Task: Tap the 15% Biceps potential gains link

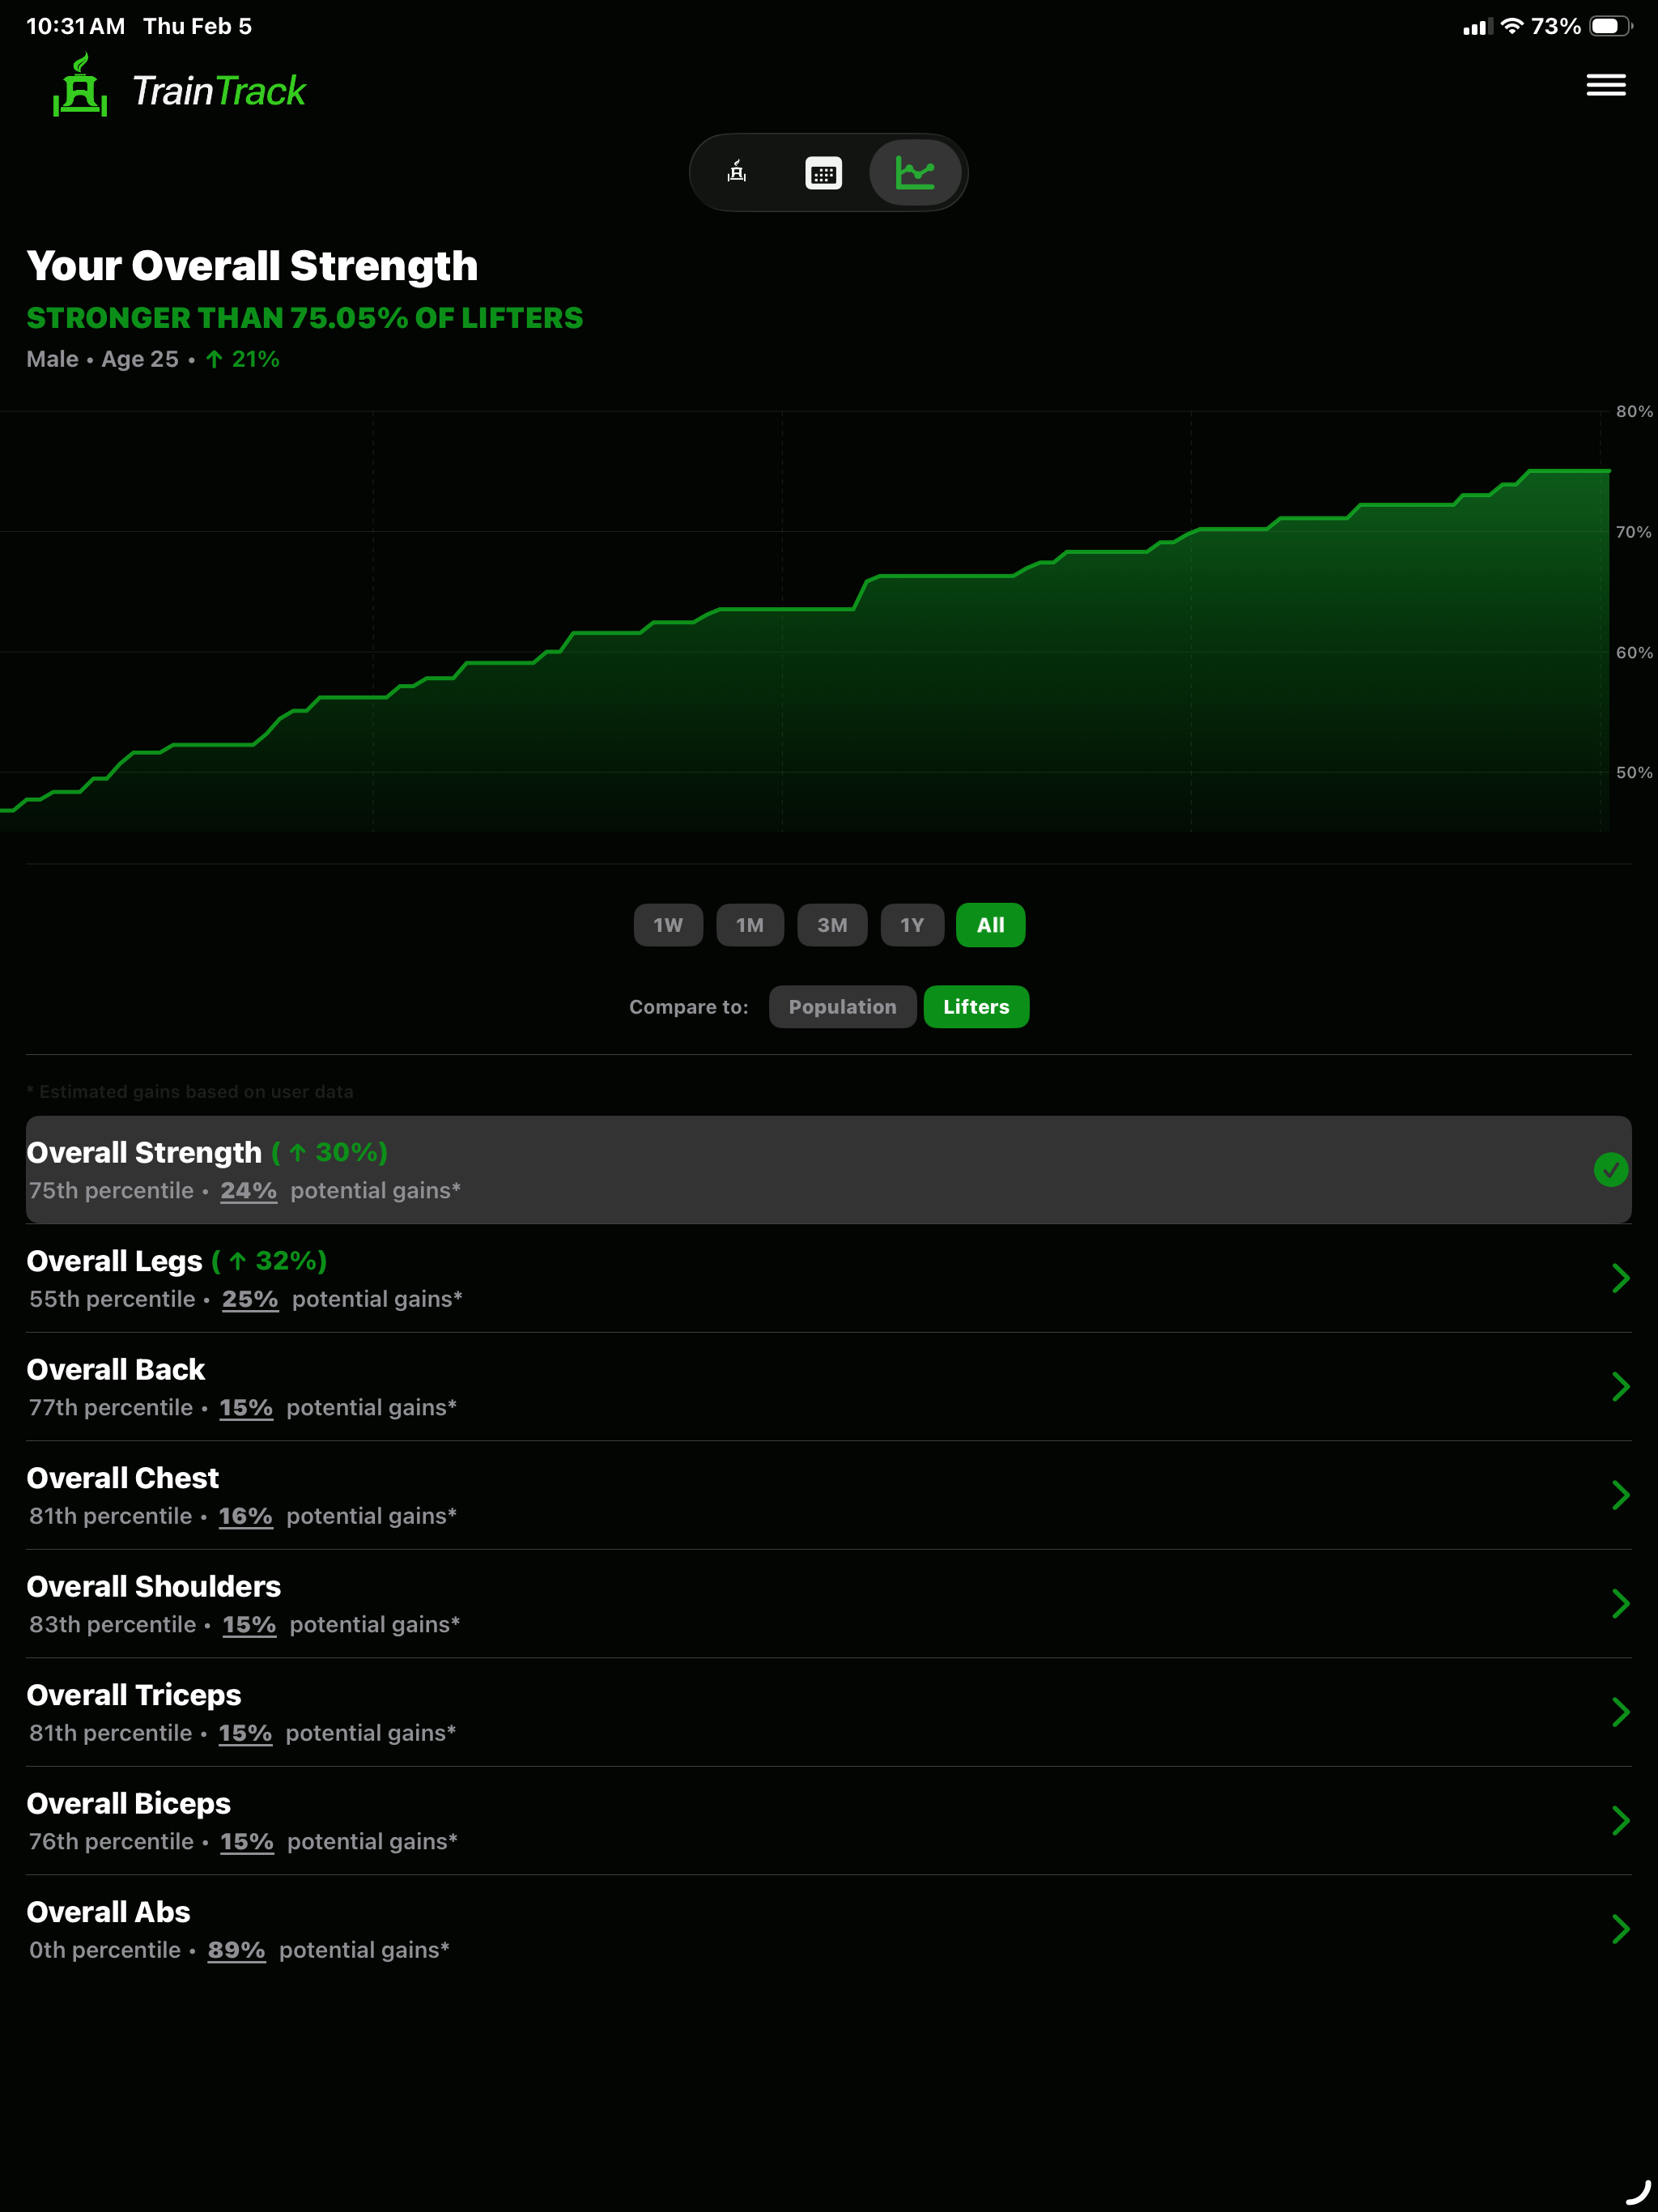Action: pyautogui.click(x=247, y=1842)
